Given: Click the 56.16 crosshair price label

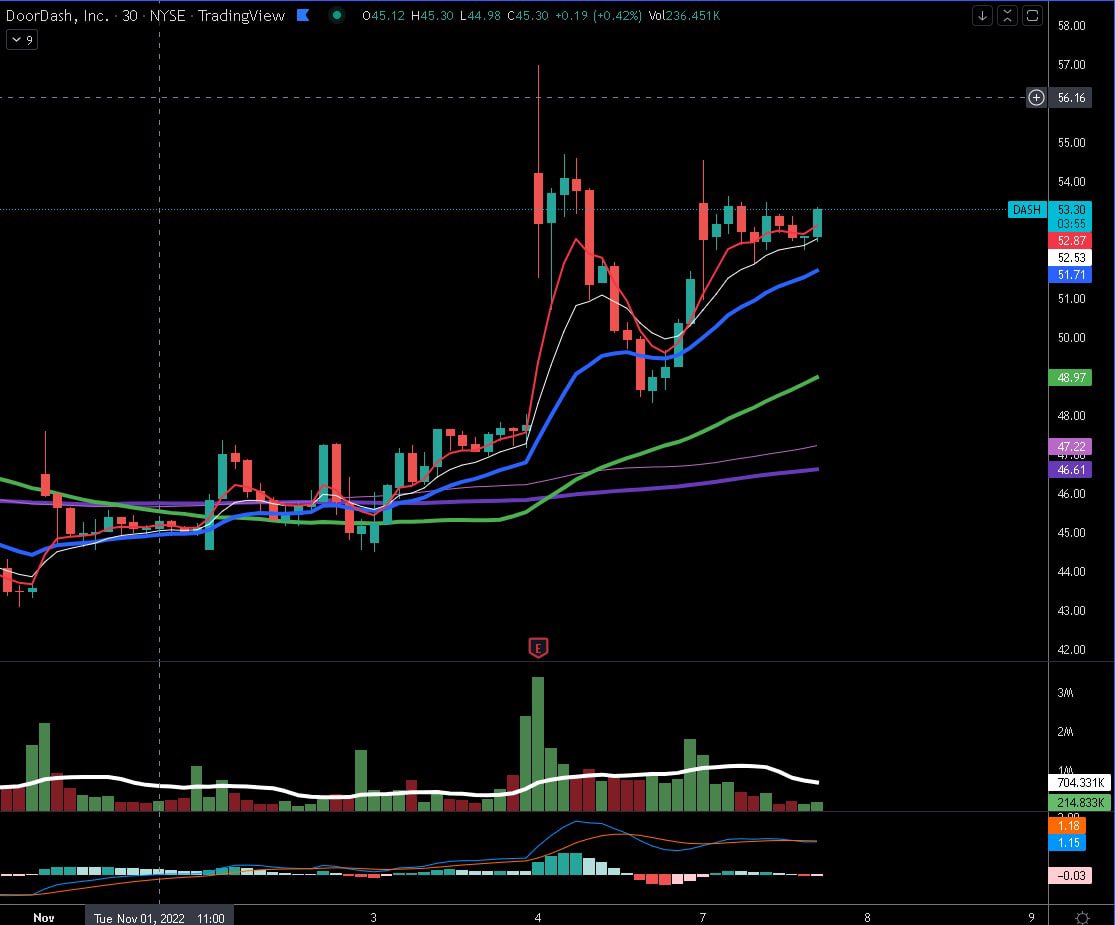Looking at the screenshot, I should pyautogui.click(x=1071, y=97).
